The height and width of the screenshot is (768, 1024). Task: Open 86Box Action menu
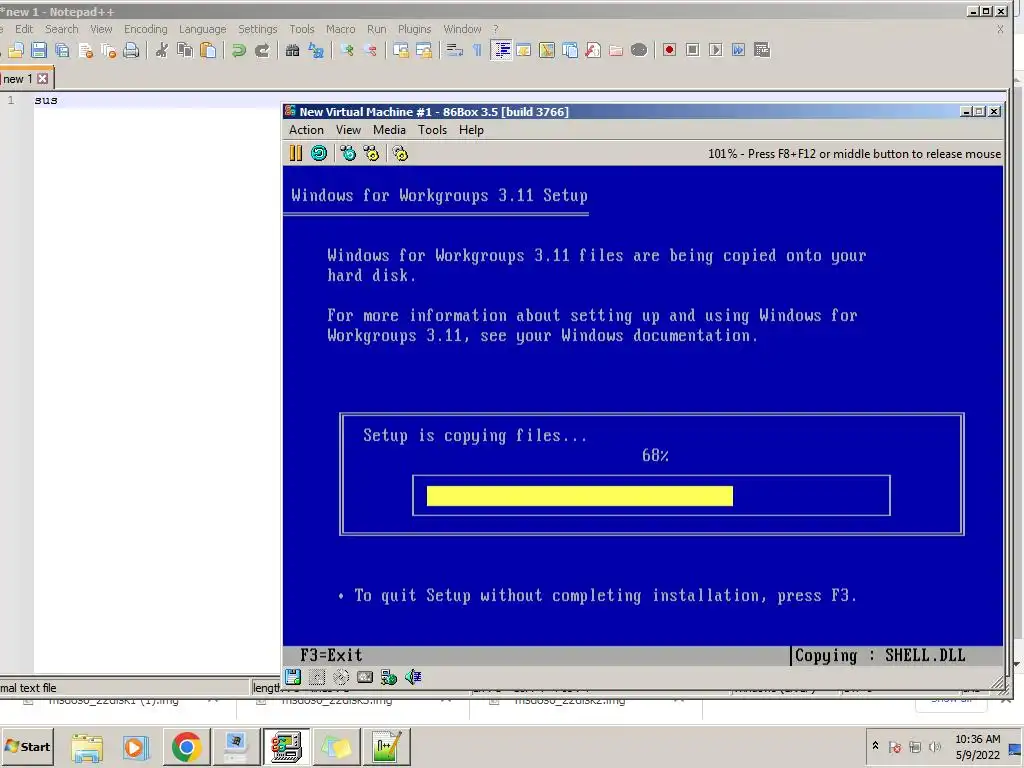pyautogui.click(x=306, y=130)
